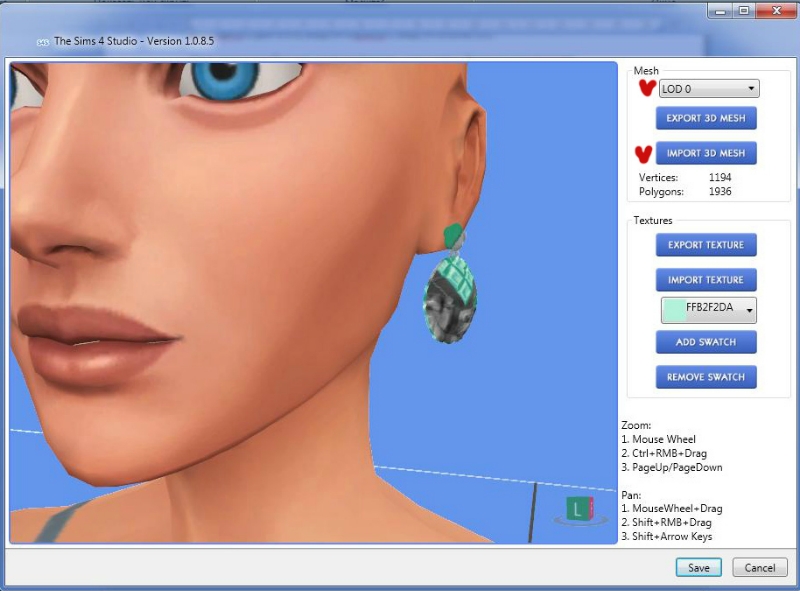Click the red heart beside LOD dropdown

point(647,89)
